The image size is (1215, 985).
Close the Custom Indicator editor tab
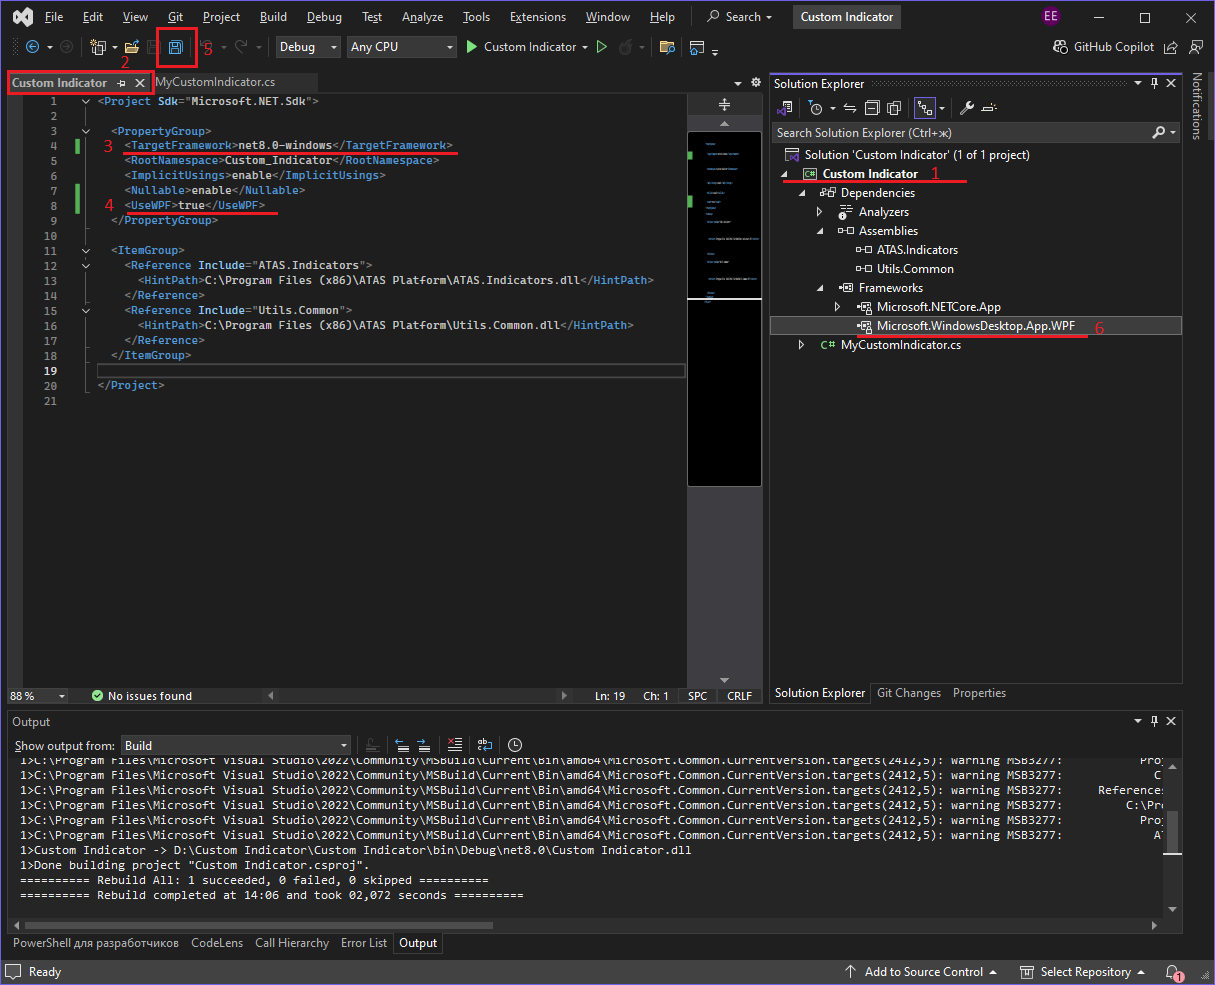[140, 83]
